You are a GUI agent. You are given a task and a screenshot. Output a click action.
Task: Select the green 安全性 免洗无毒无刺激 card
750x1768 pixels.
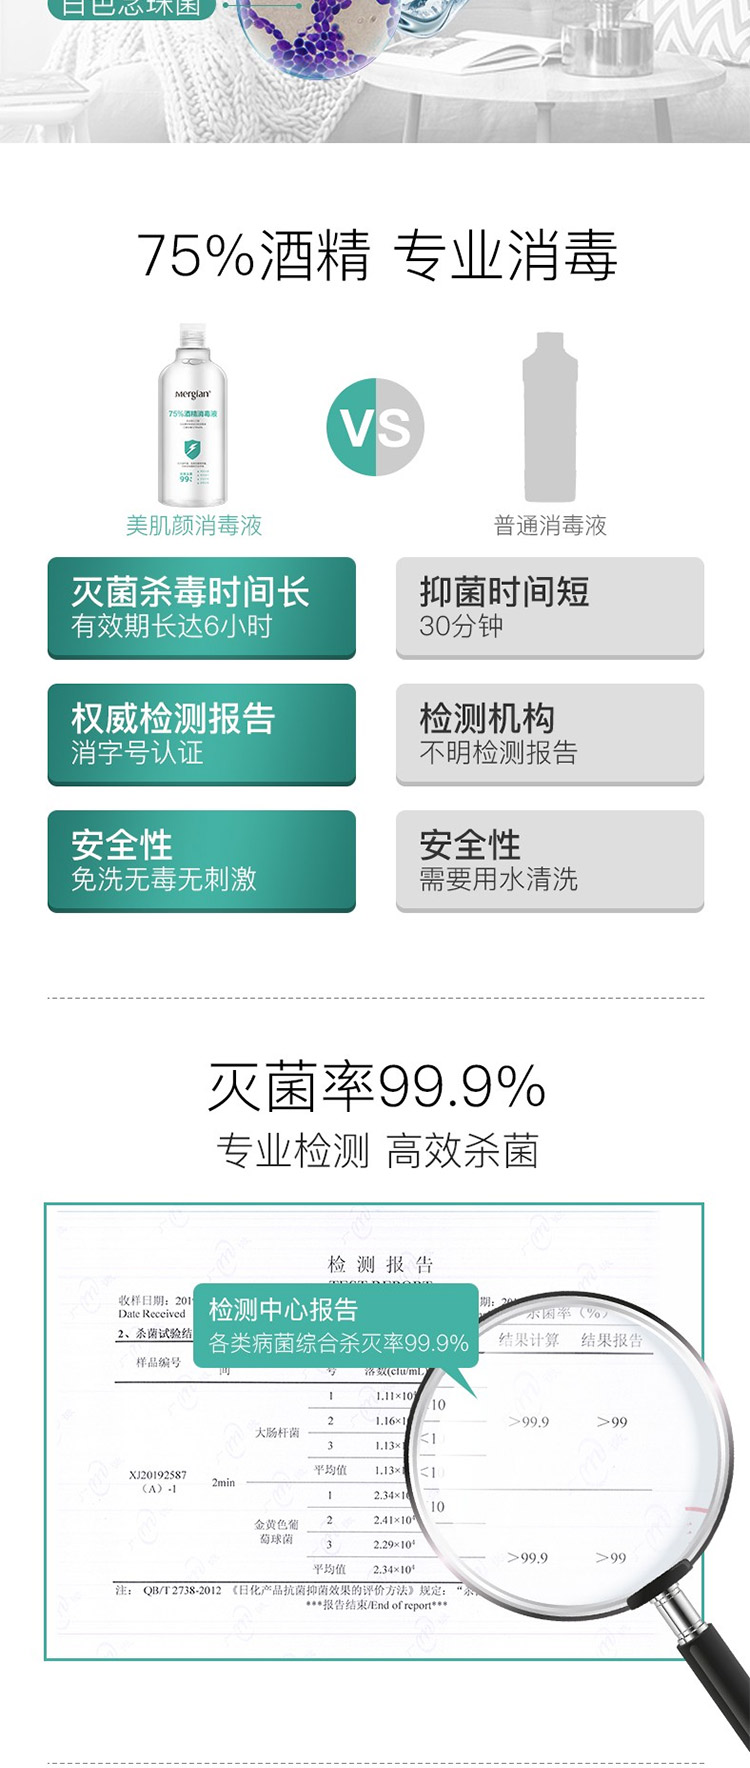[x=202, y=860]
